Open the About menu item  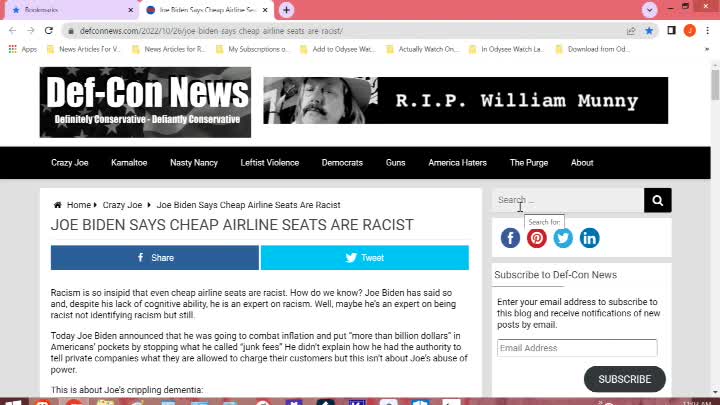pos(582,163)
